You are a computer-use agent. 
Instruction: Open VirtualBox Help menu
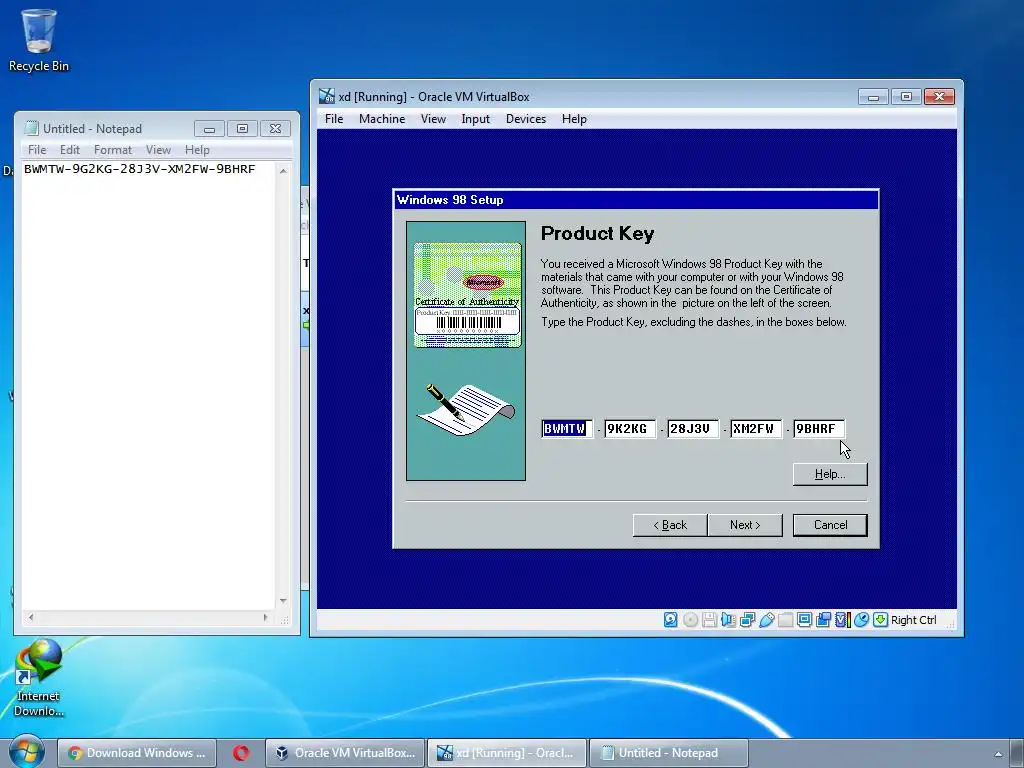(x=574, y=119)
